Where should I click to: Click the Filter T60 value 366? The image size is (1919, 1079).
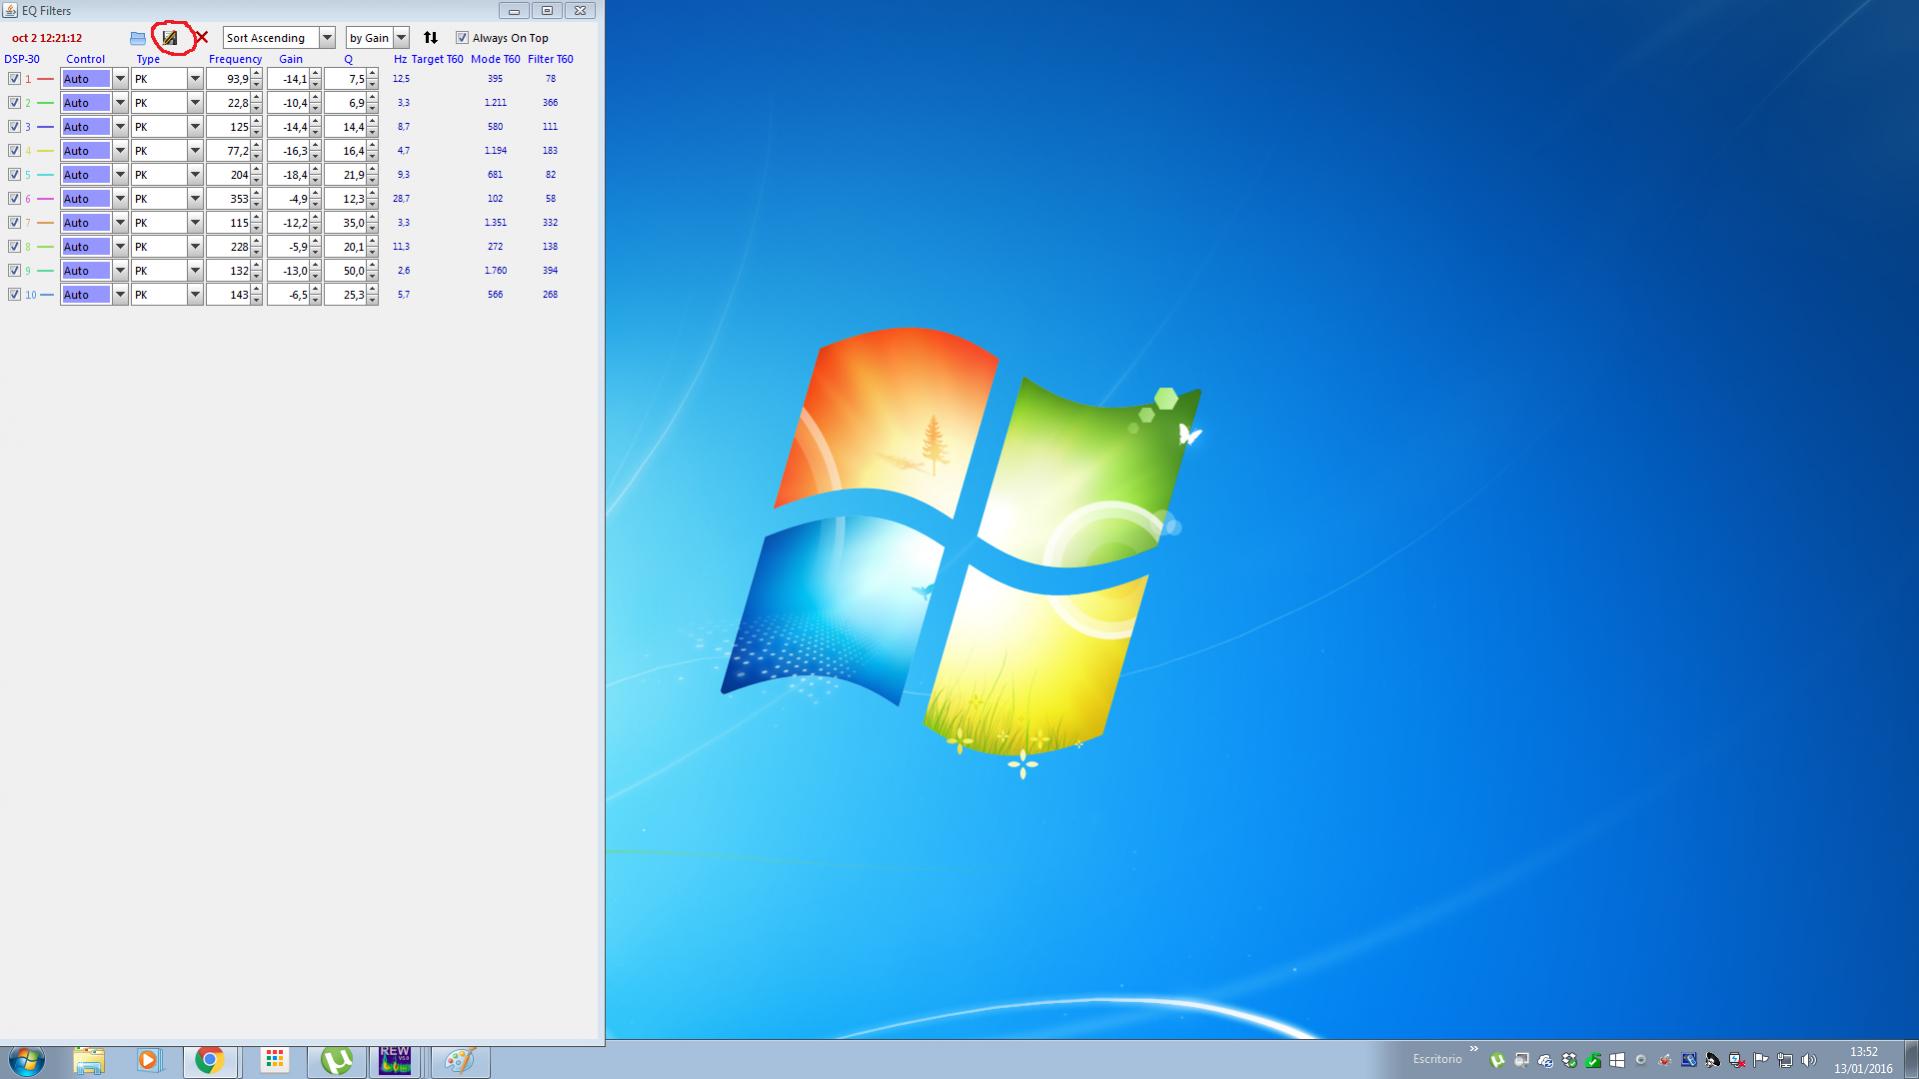click(550, 103)
